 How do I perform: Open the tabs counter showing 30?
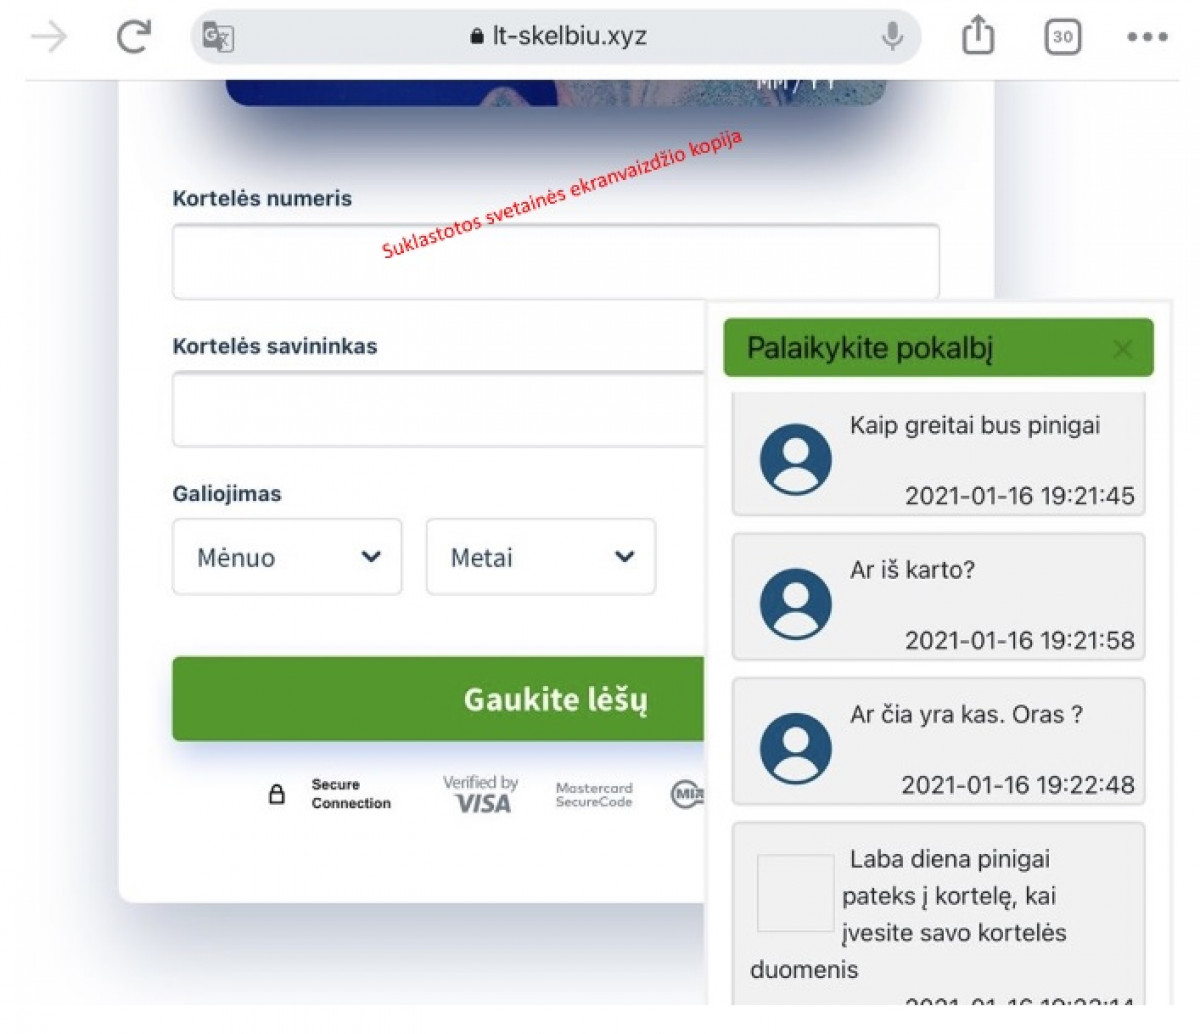point(1062,37)
